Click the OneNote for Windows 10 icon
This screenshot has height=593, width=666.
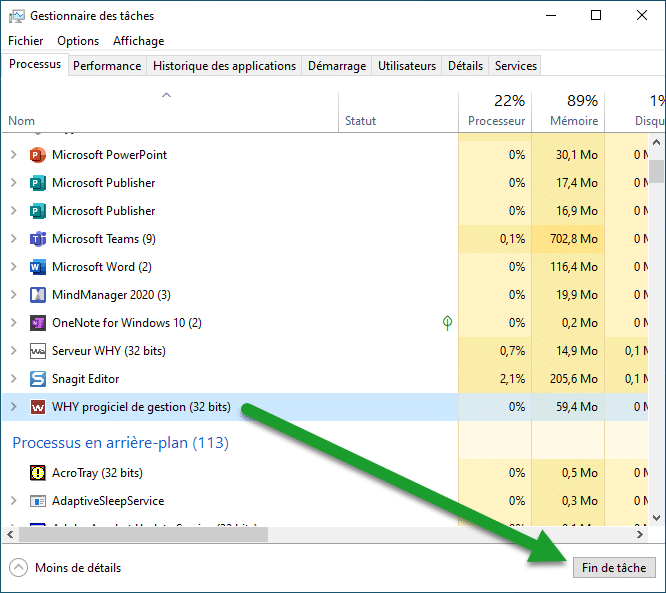click(x=37, y=323)
